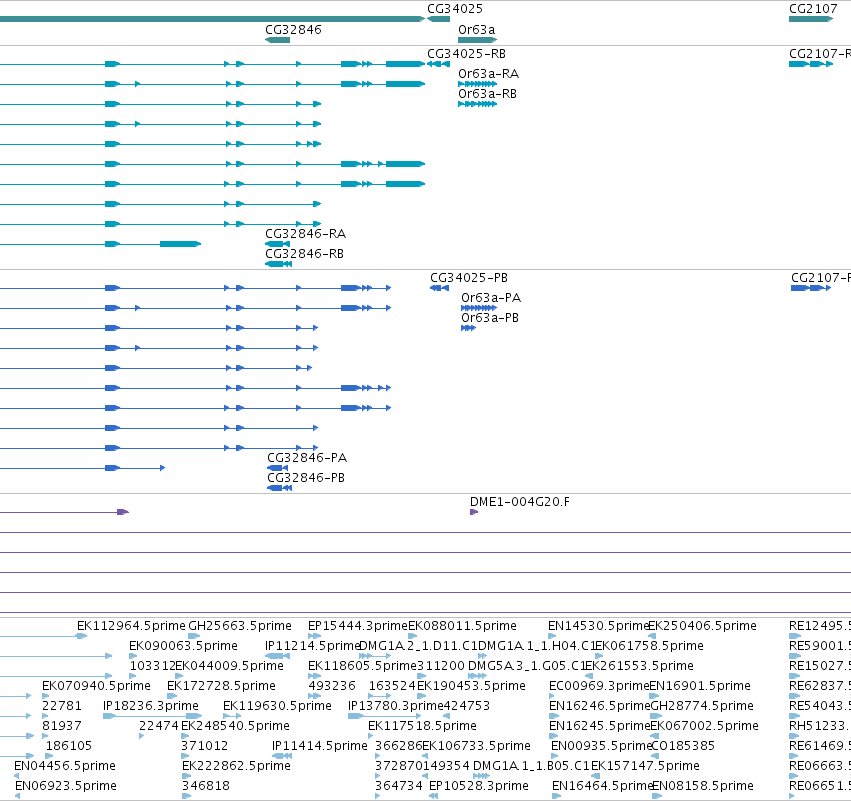
Task: Click the EK061758.5prime EST label
Action: coord(650,646)
